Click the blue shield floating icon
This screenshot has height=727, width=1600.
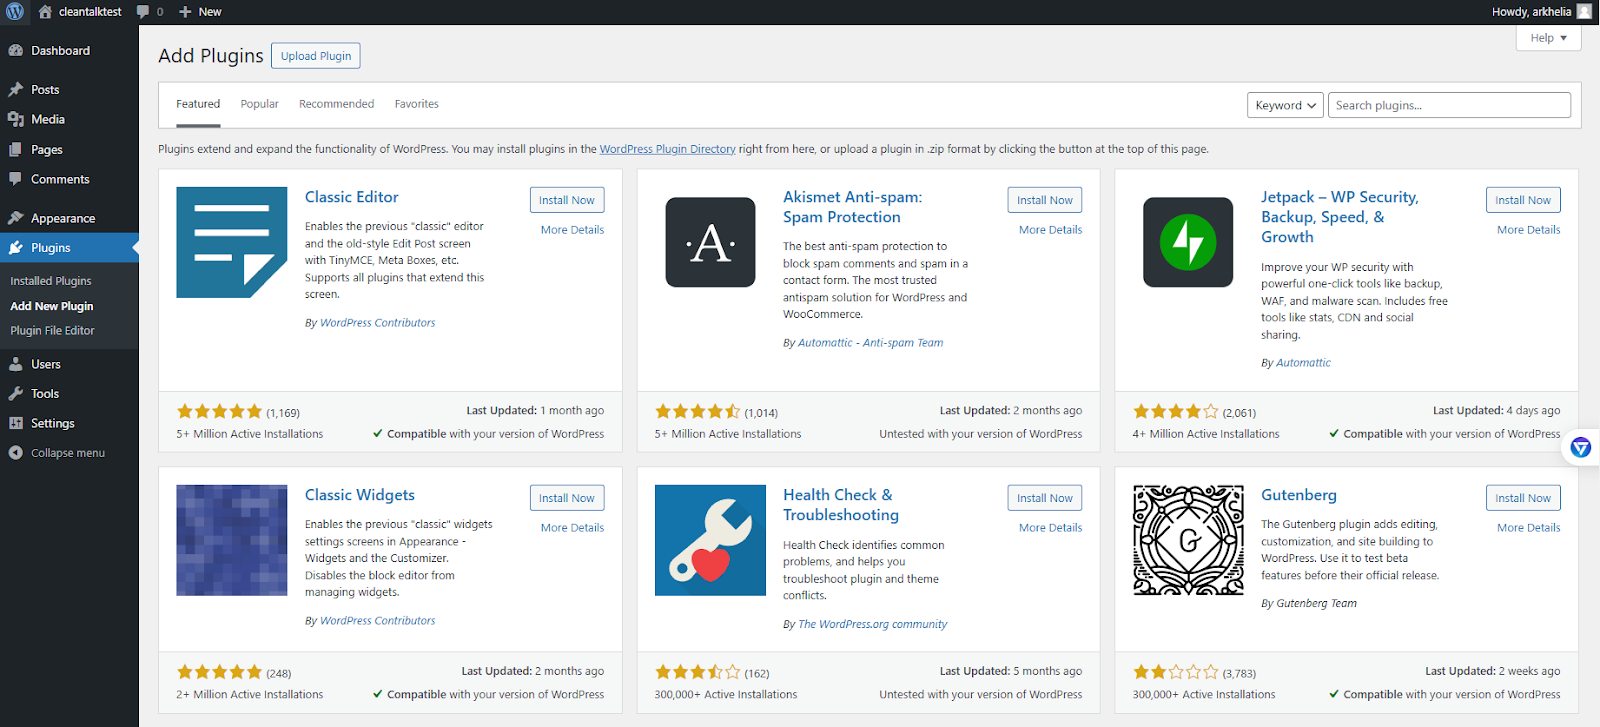[x=1580, y=447]
